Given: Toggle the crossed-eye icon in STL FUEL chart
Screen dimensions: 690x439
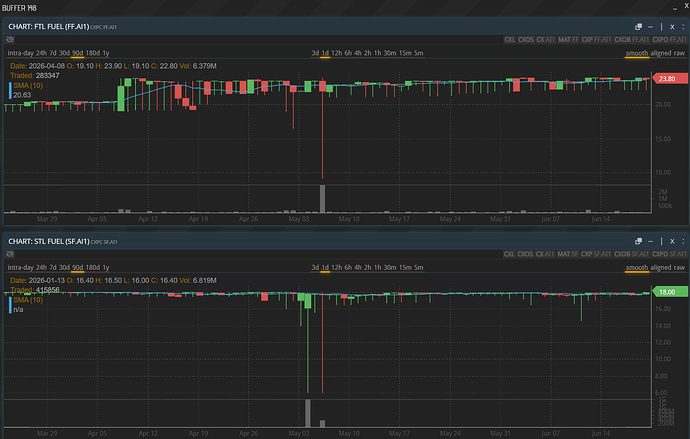Looking at the screenshot, I should pyautogui.click(x=10, y=254).
